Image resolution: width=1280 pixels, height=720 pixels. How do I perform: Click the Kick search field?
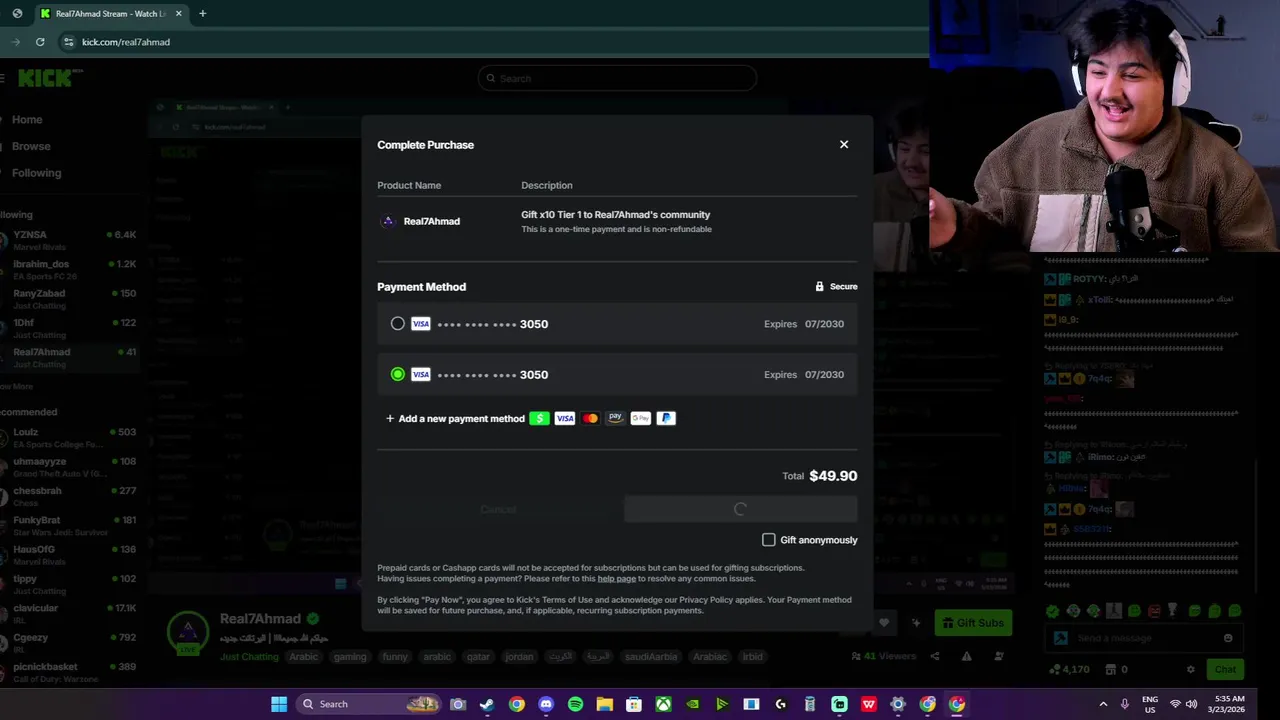[x=617, y=78]
